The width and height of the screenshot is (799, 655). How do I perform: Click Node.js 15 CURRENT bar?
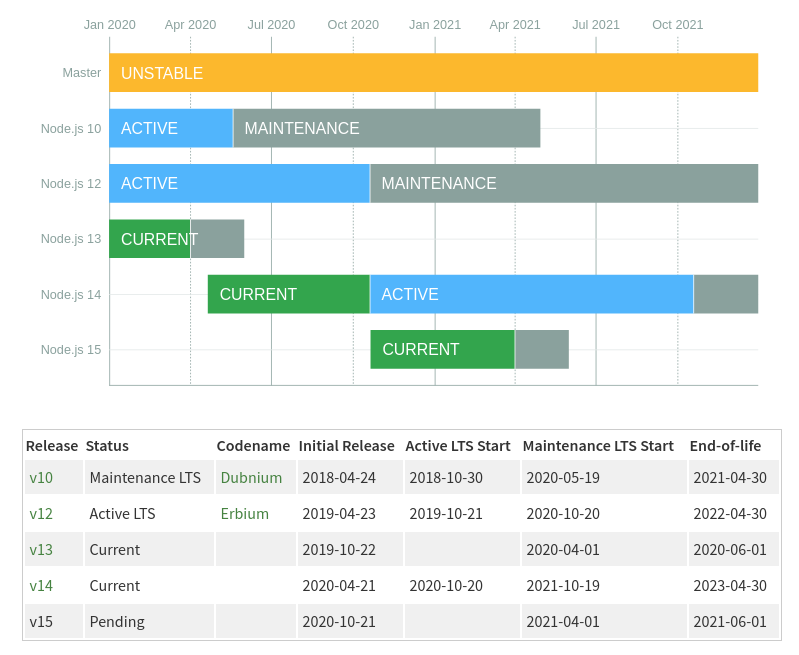click(442, 349)
